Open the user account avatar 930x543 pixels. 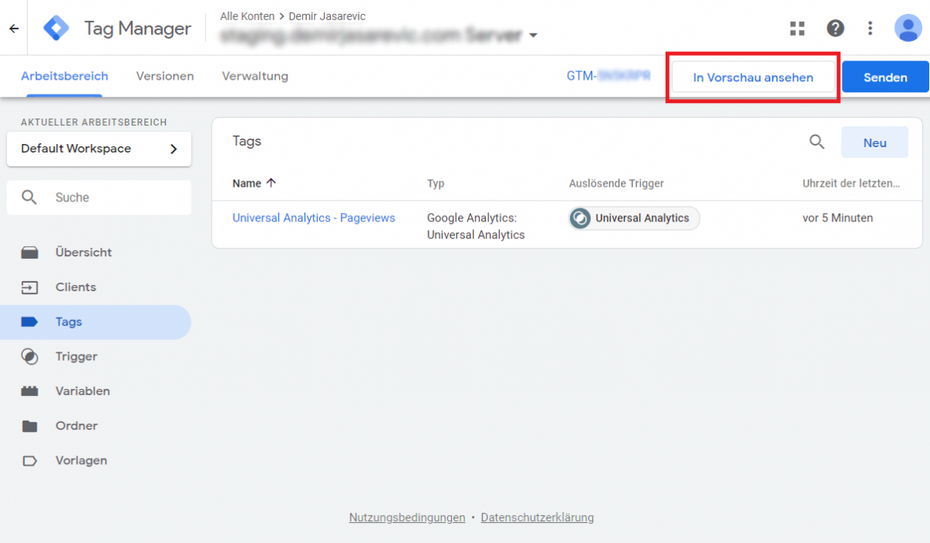pyautogui.click(x=908, y=28)
